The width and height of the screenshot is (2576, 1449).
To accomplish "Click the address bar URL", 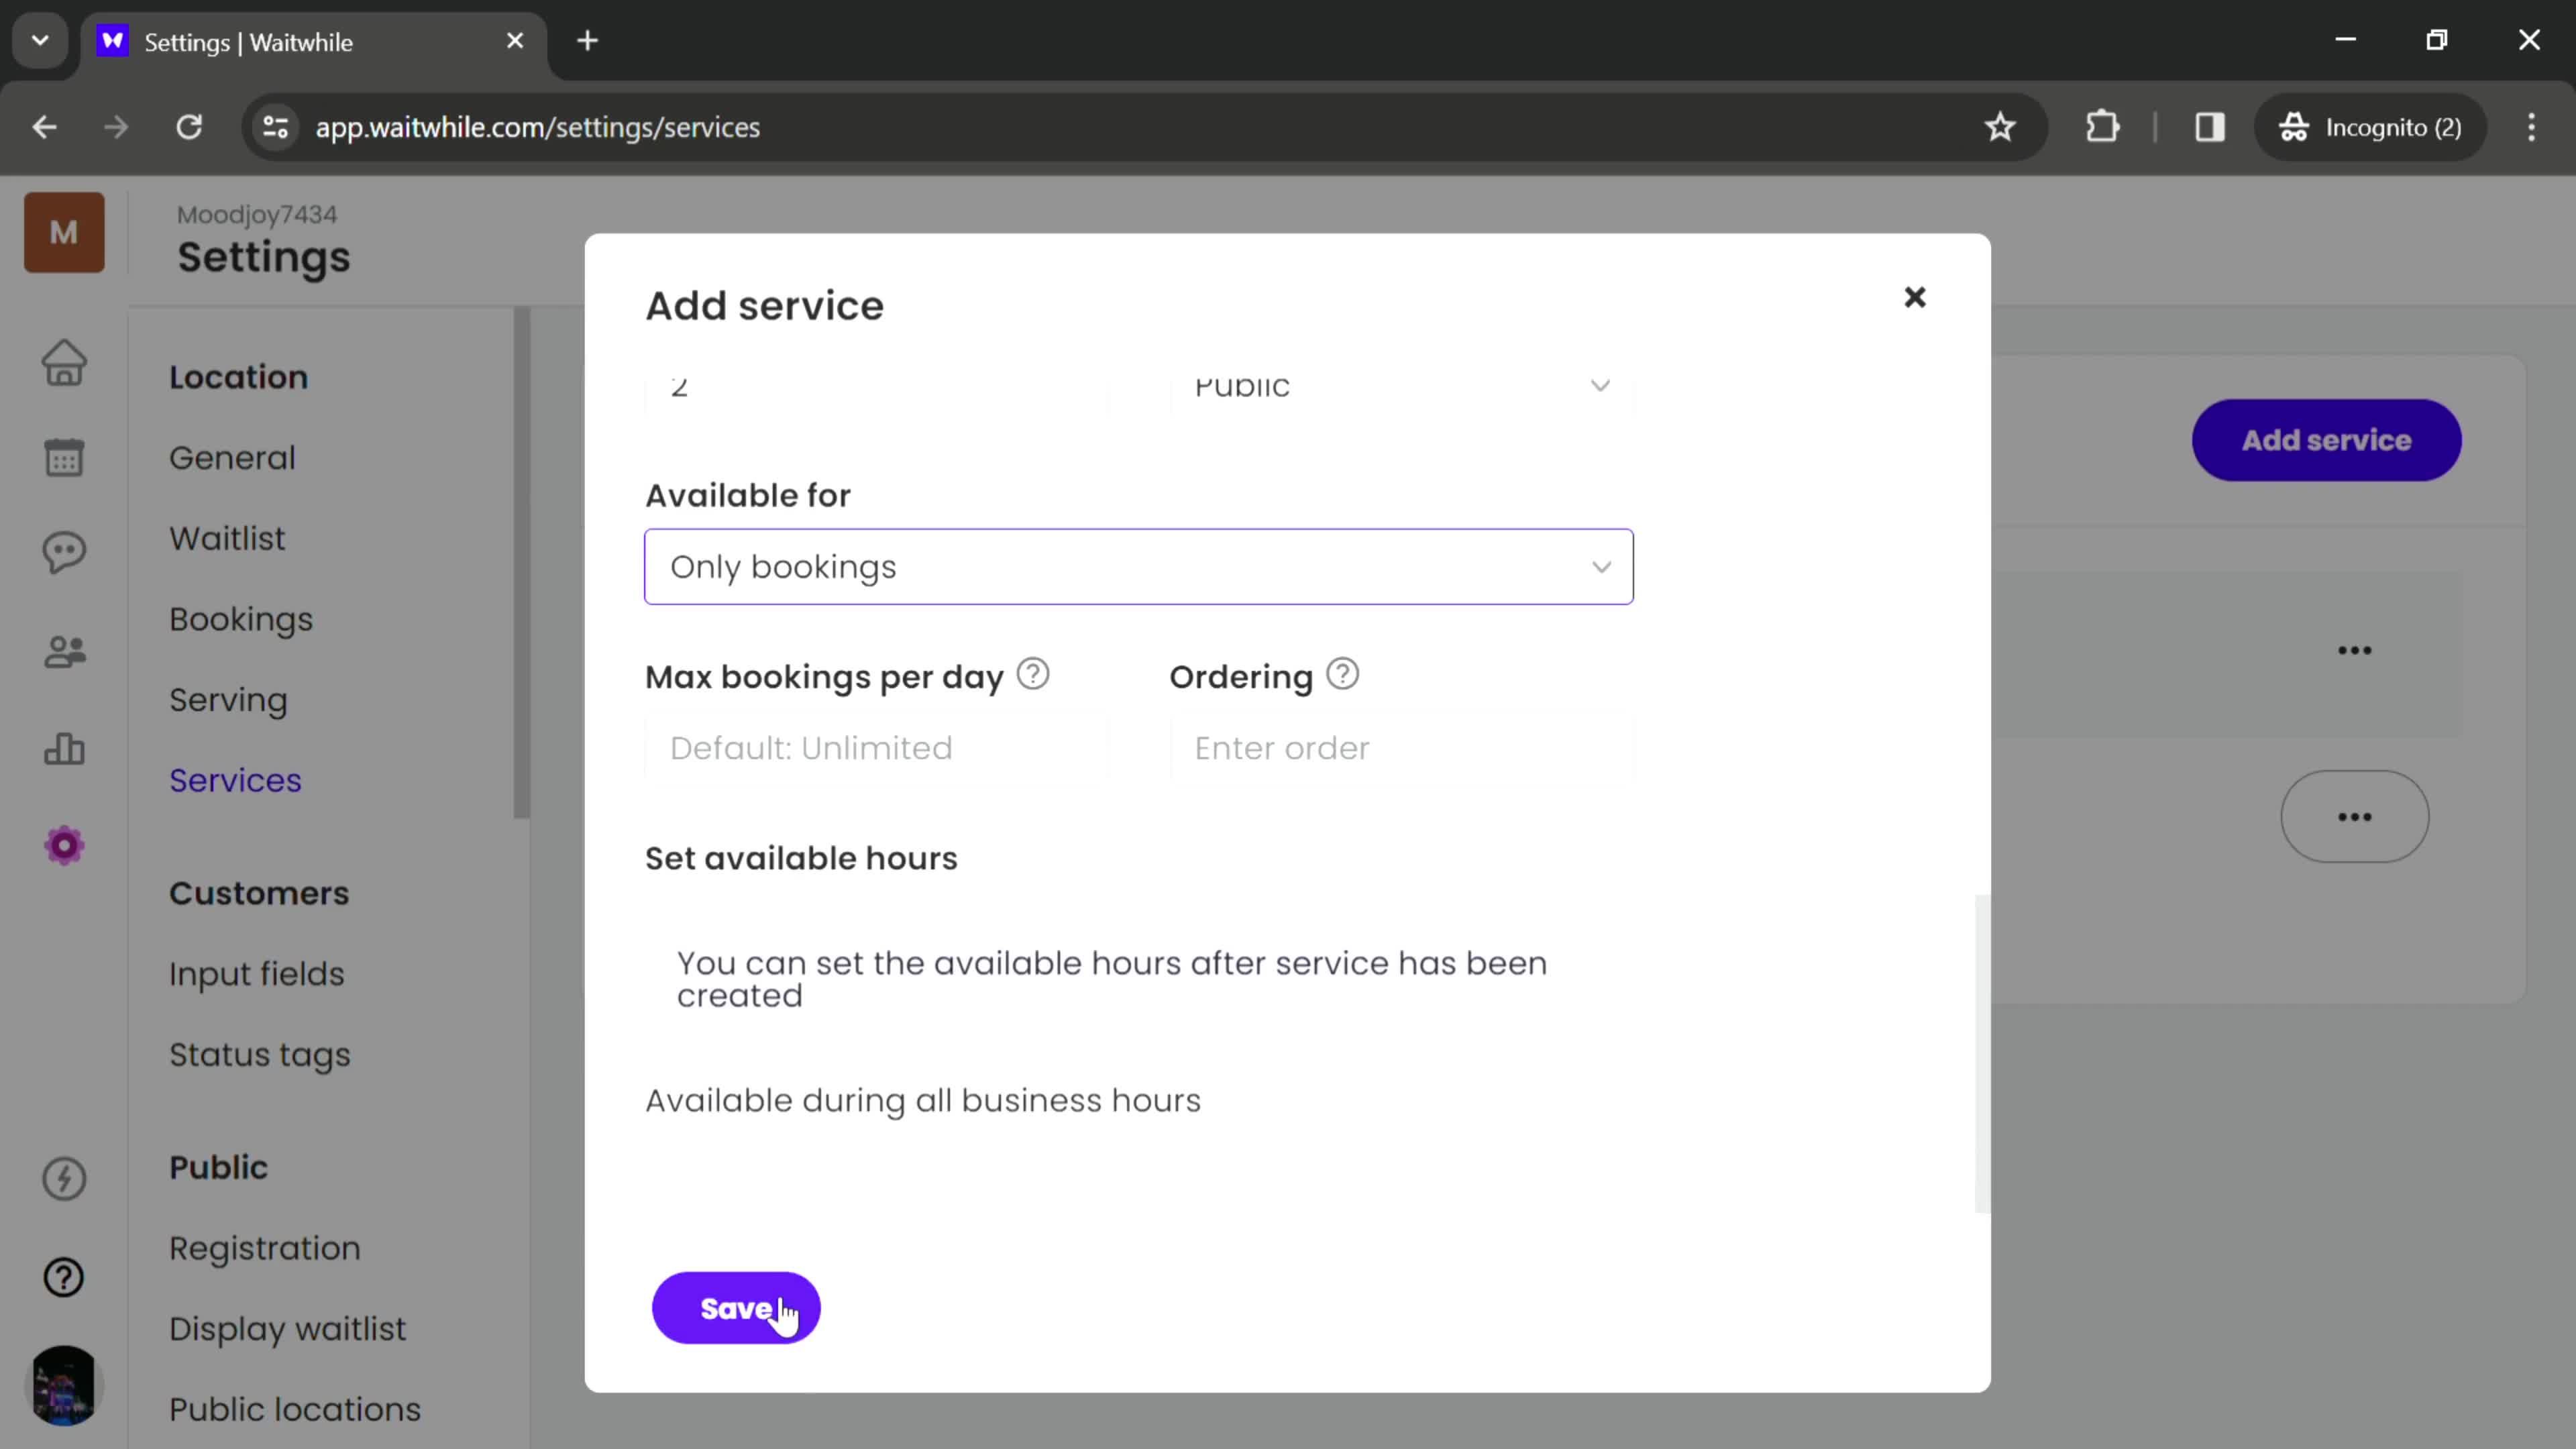I will [538, 127].
